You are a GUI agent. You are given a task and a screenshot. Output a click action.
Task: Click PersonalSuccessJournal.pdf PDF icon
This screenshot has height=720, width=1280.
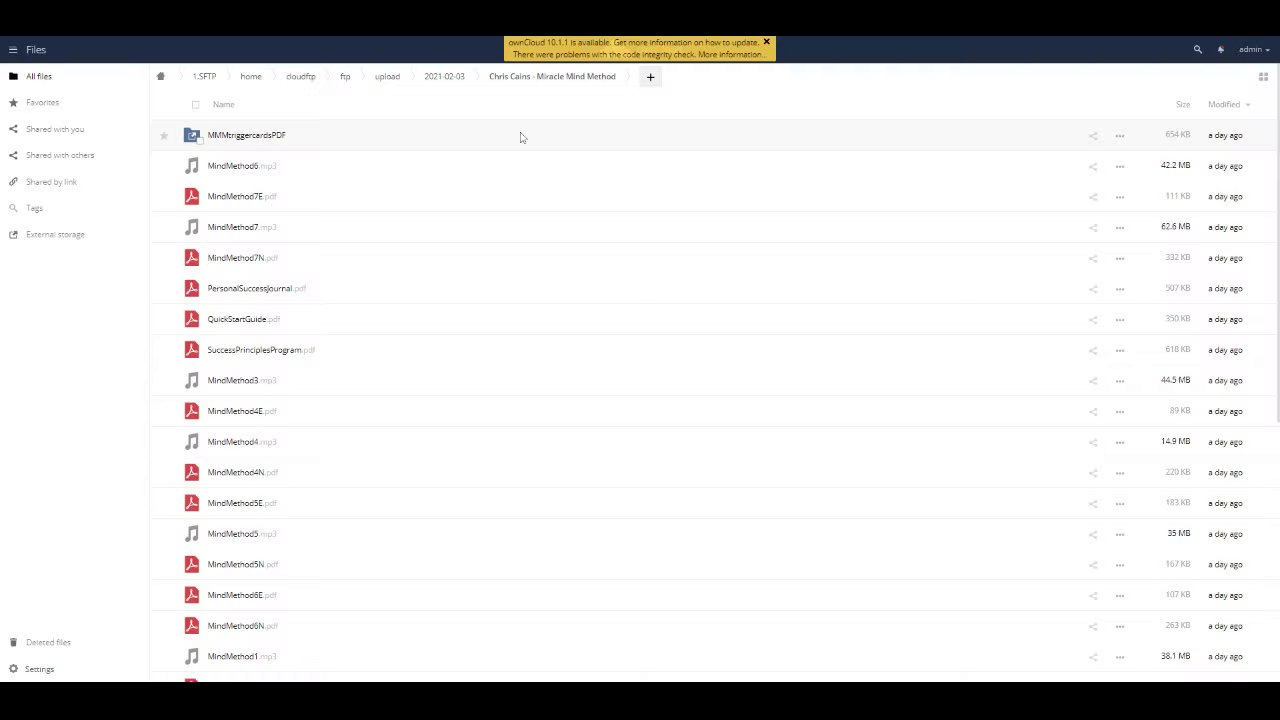[x=192, y=288]
